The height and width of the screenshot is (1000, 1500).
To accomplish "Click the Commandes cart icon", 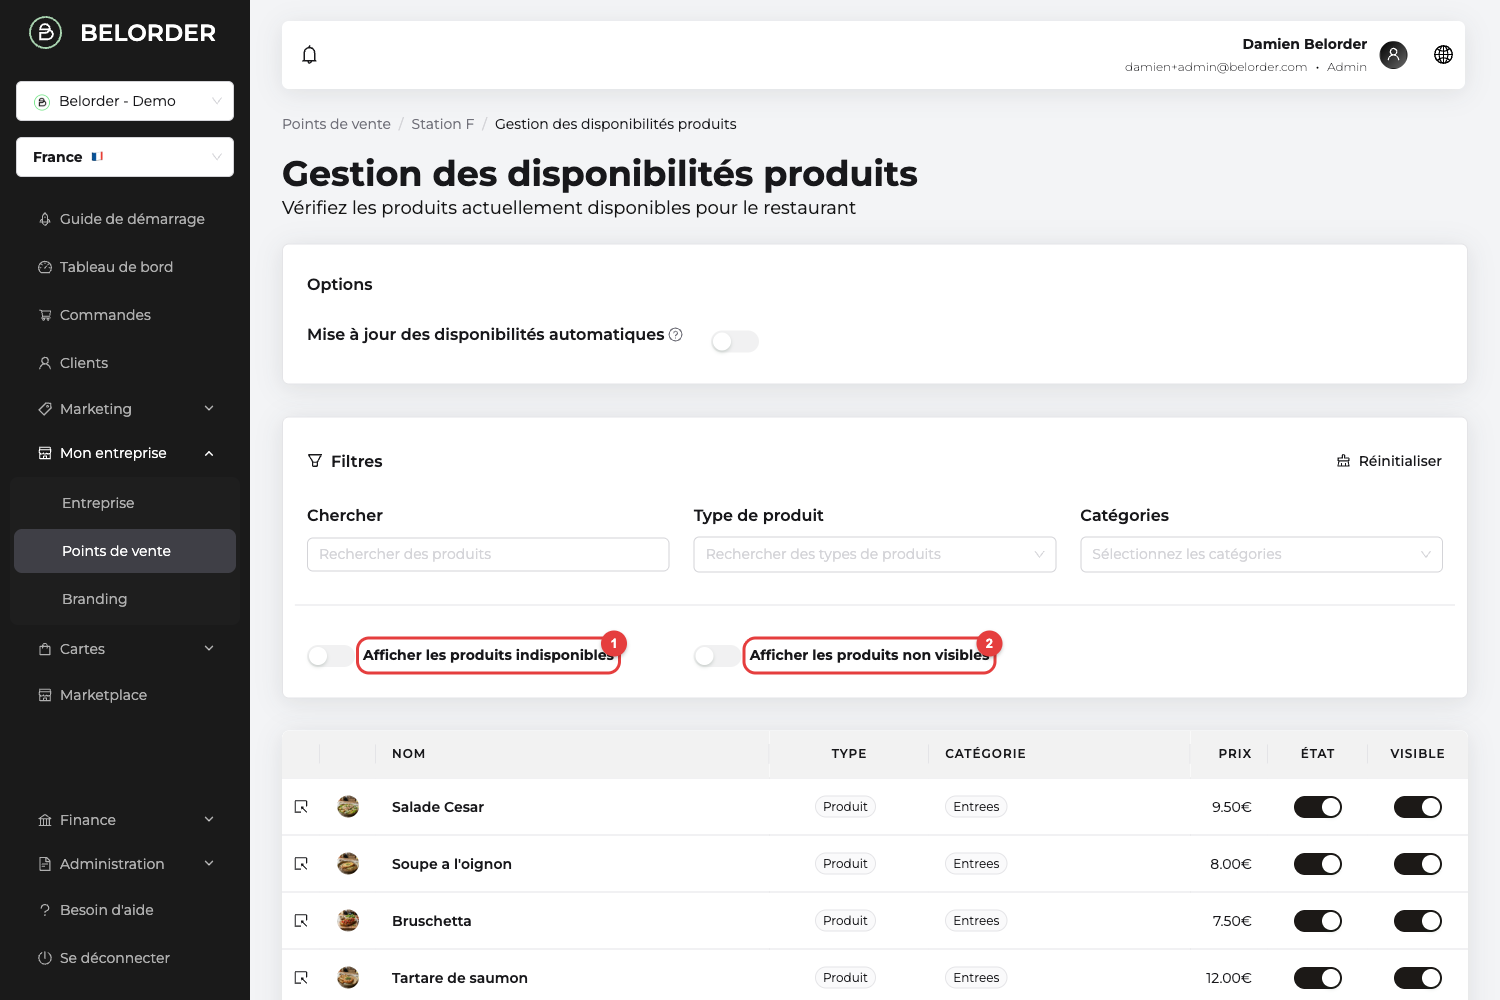I will pyautogui.click(x=45, y=315).
